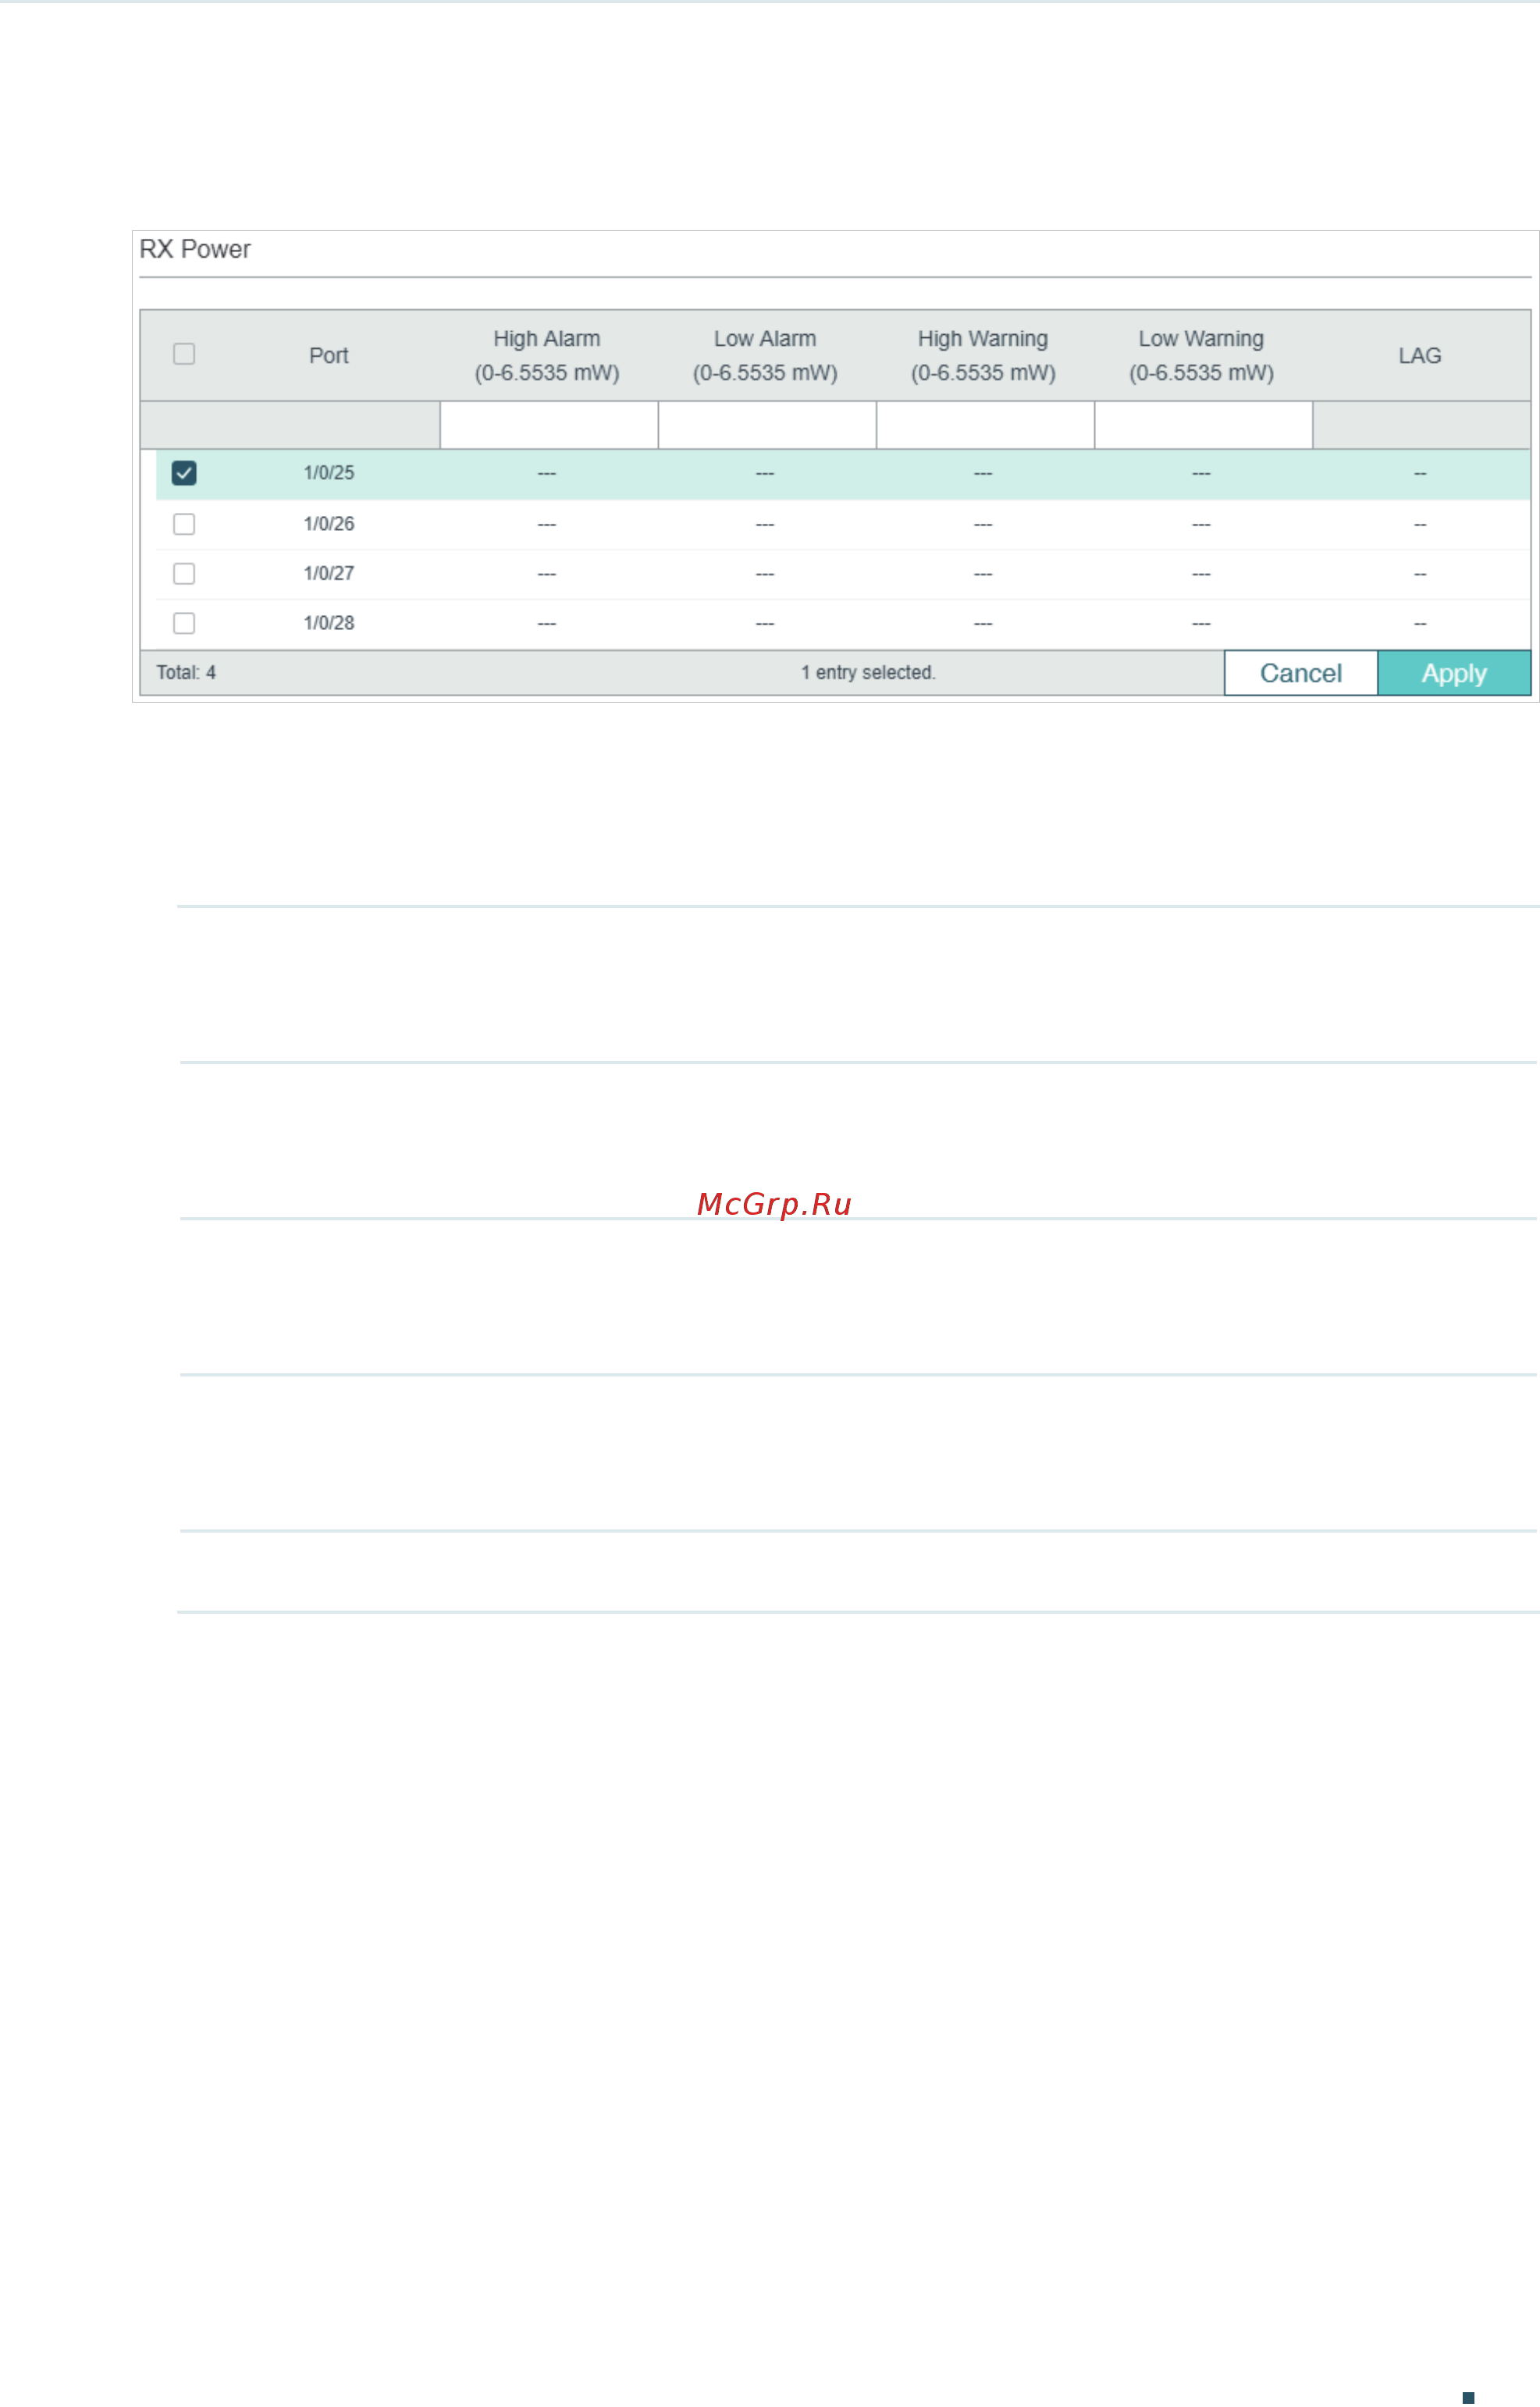This screenshot has height=2407, width=1540.
Task: Click the LAG value of port 1/0/25
Action: (x=1420, y=473)
